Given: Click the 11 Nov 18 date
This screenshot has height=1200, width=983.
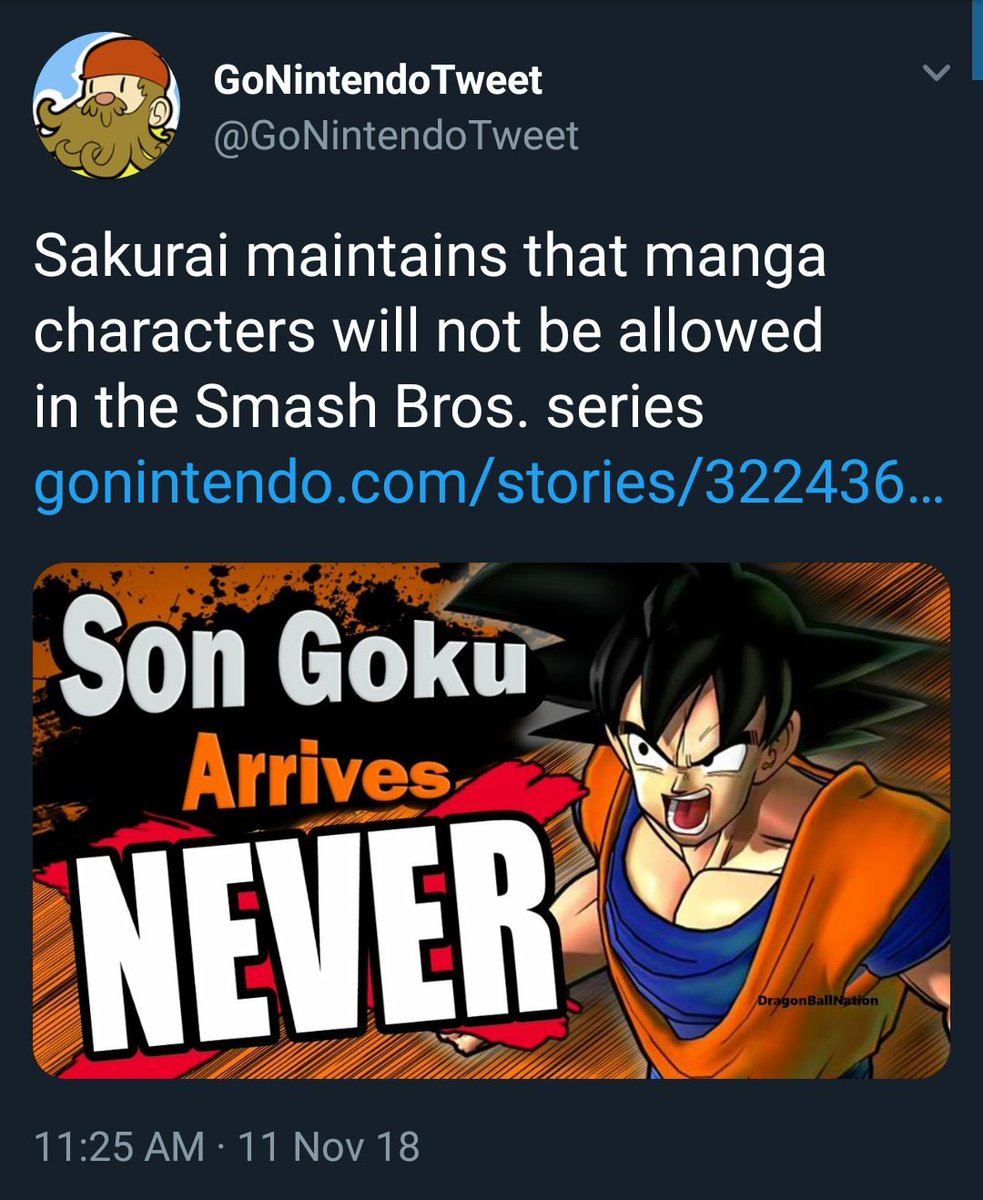Looking at the screenshot, I should click(328, 1145).
